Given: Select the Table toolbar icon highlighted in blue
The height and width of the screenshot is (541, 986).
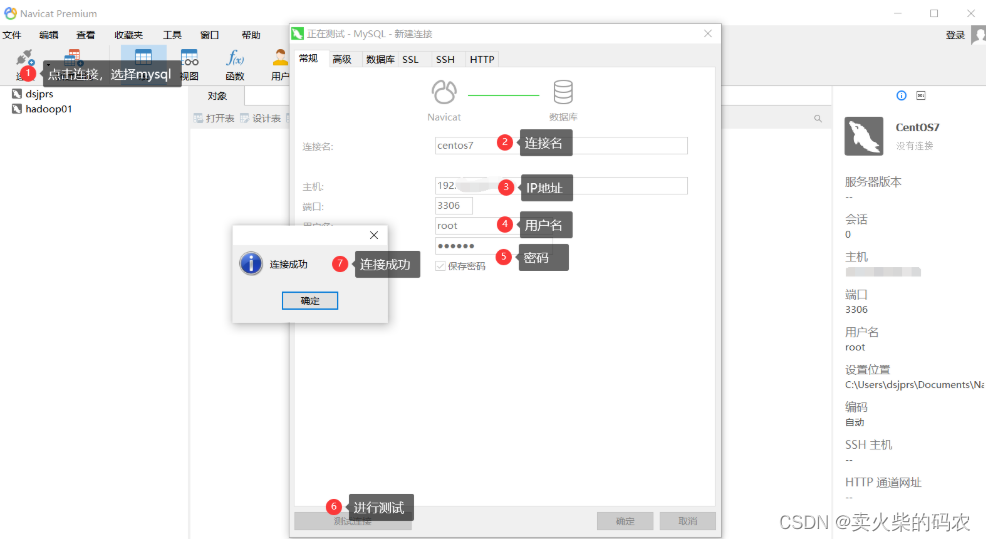Looking at the screenshot, I should tap(143, 57).
